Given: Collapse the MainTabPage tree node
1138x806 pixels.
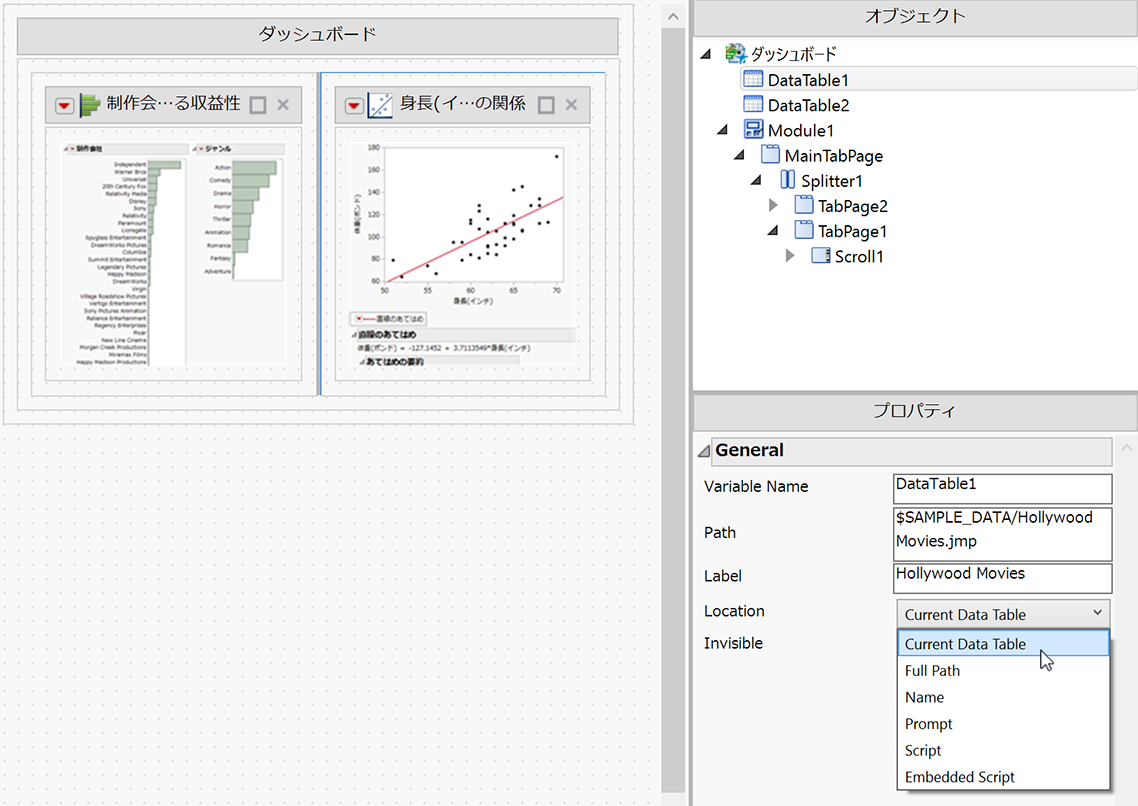Looking at the screenshot, I should pyautogui.click(x=739, y=155).
